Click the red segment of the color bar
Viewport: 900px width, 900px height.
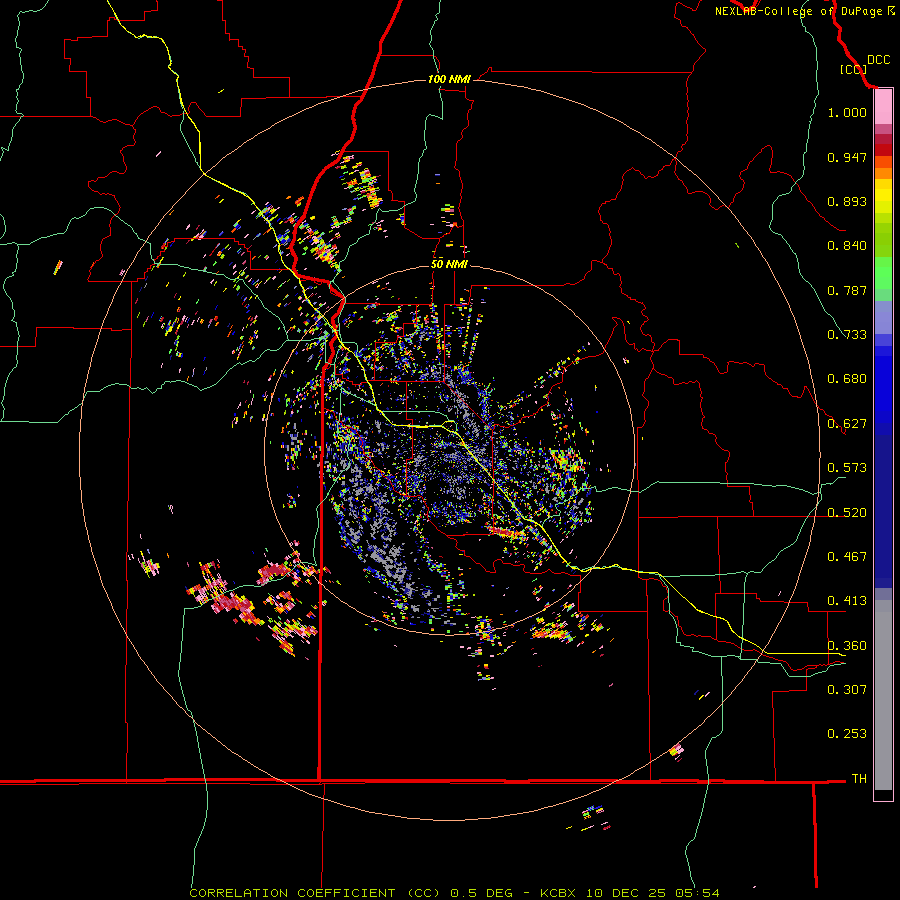883,150
